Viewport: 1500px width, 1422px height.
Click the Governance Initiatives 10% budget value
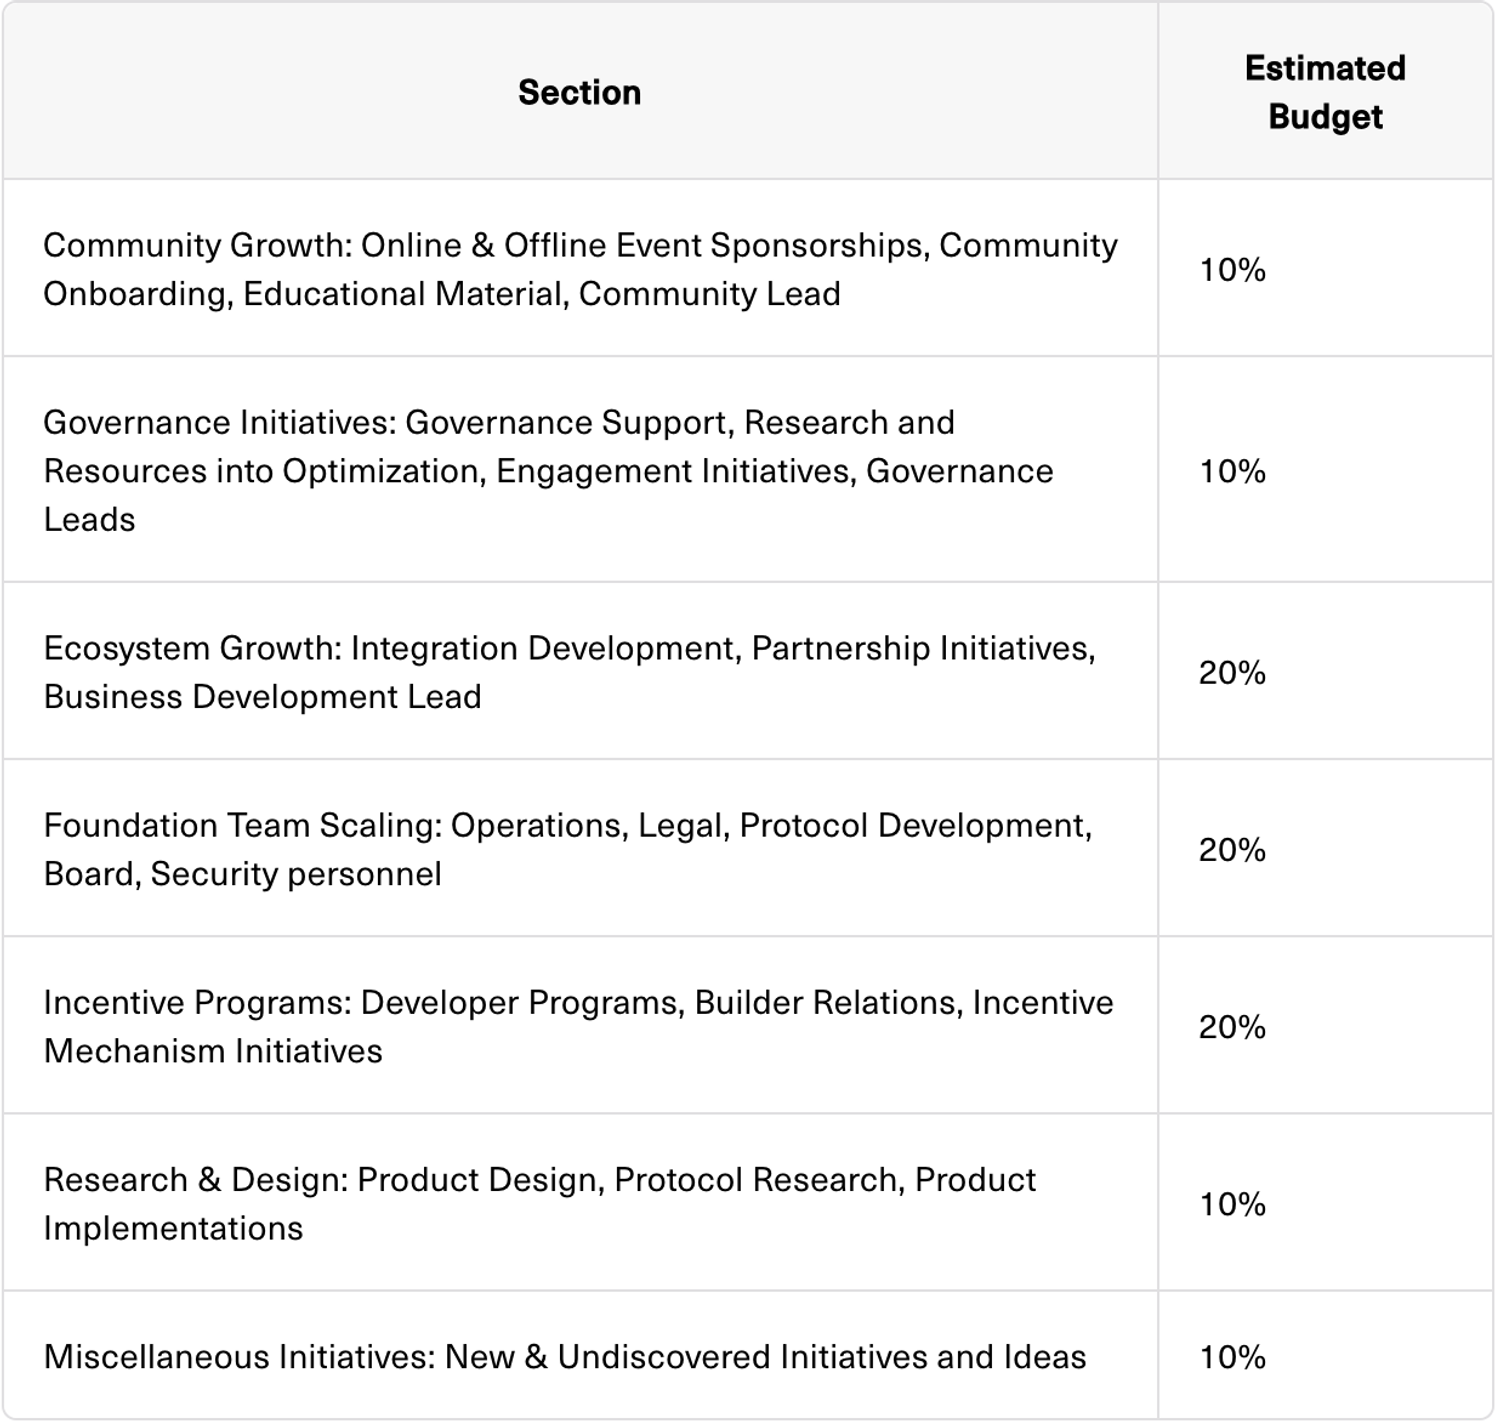pyautogui.click(x=1232, y=471)
